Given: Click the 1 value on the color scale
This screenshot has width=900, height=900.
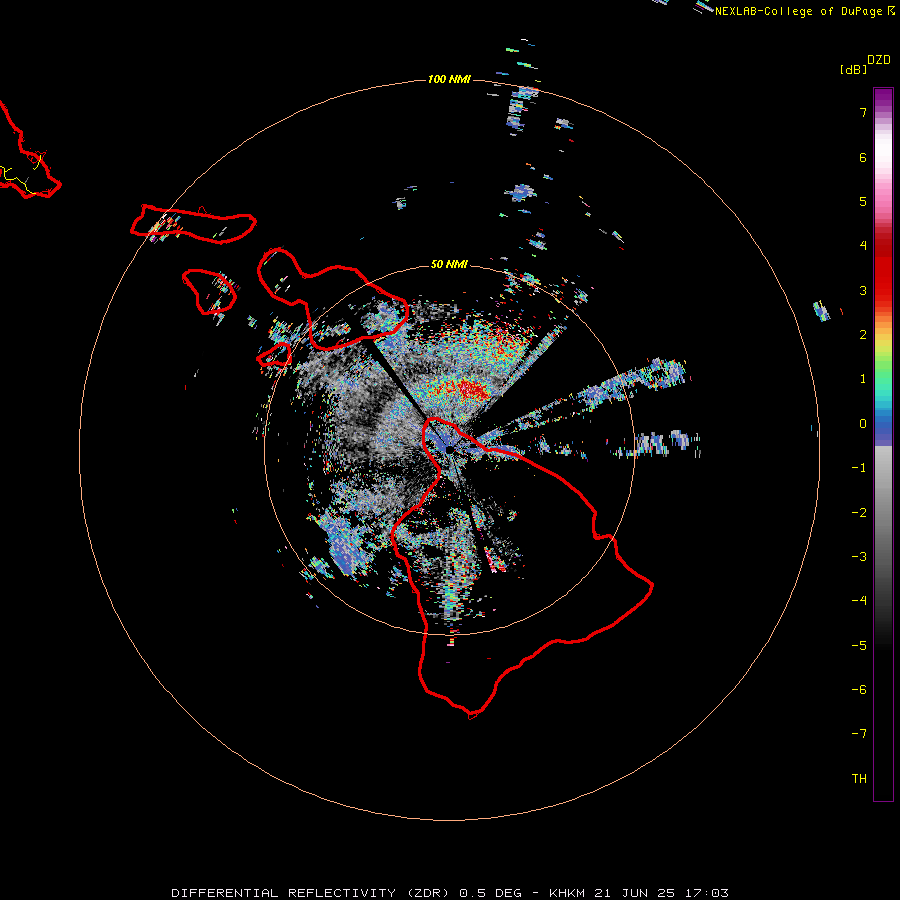Looking at the screenshot, I should [x=863, y=379].
